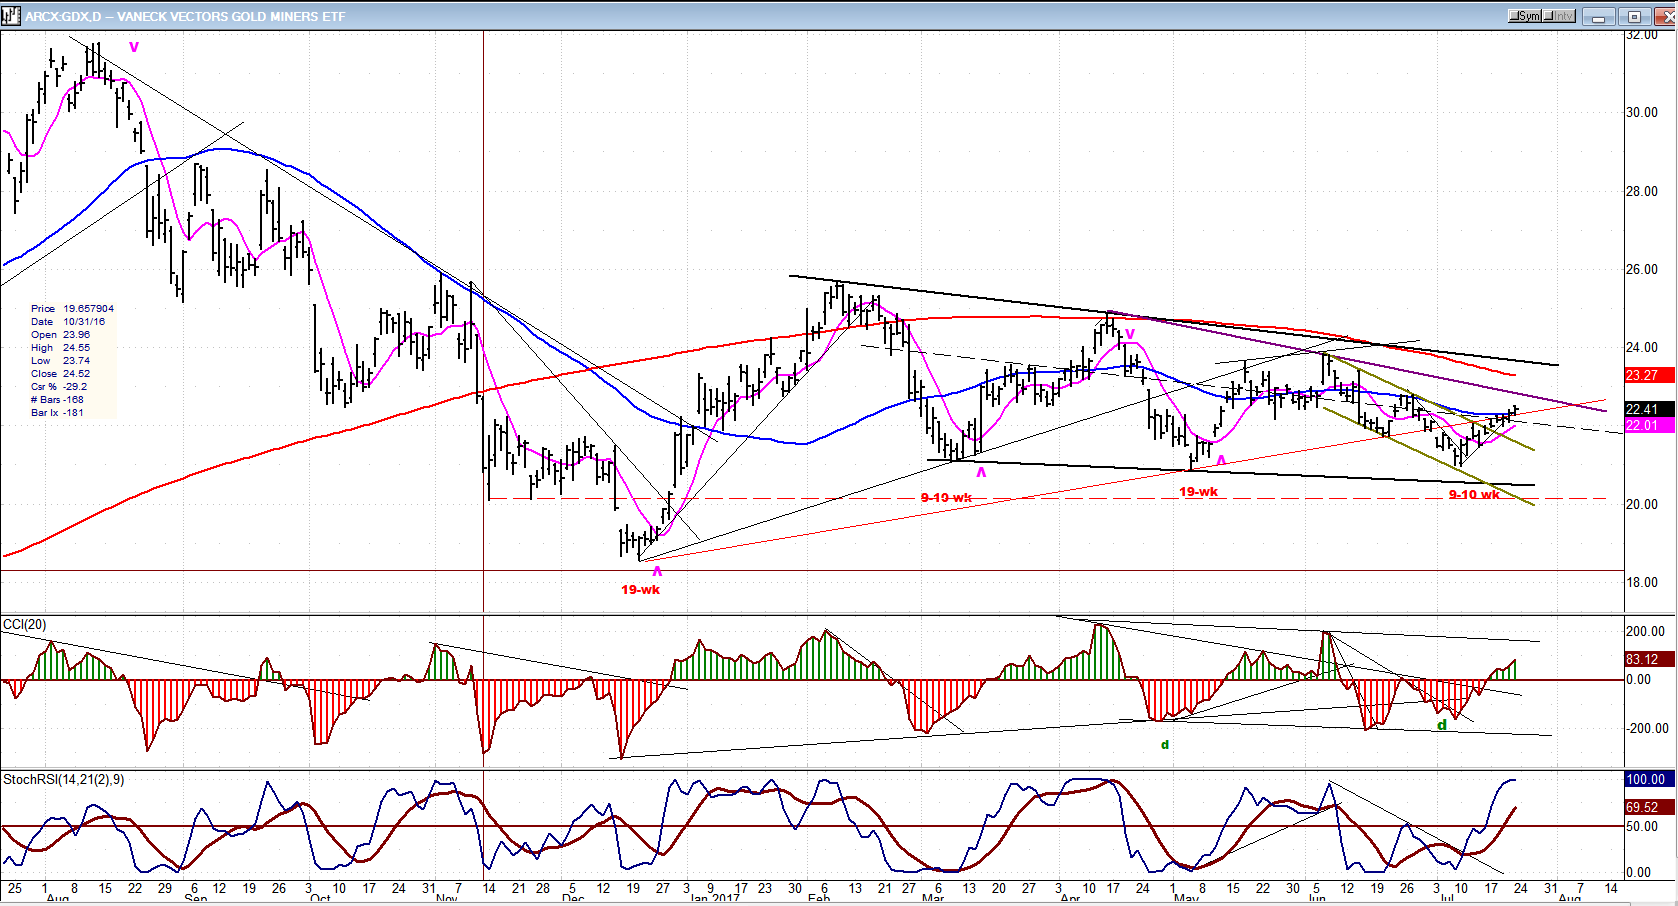Click the red 23.27 price tag
The image size is (1678, 906).
click(1642, 376)
